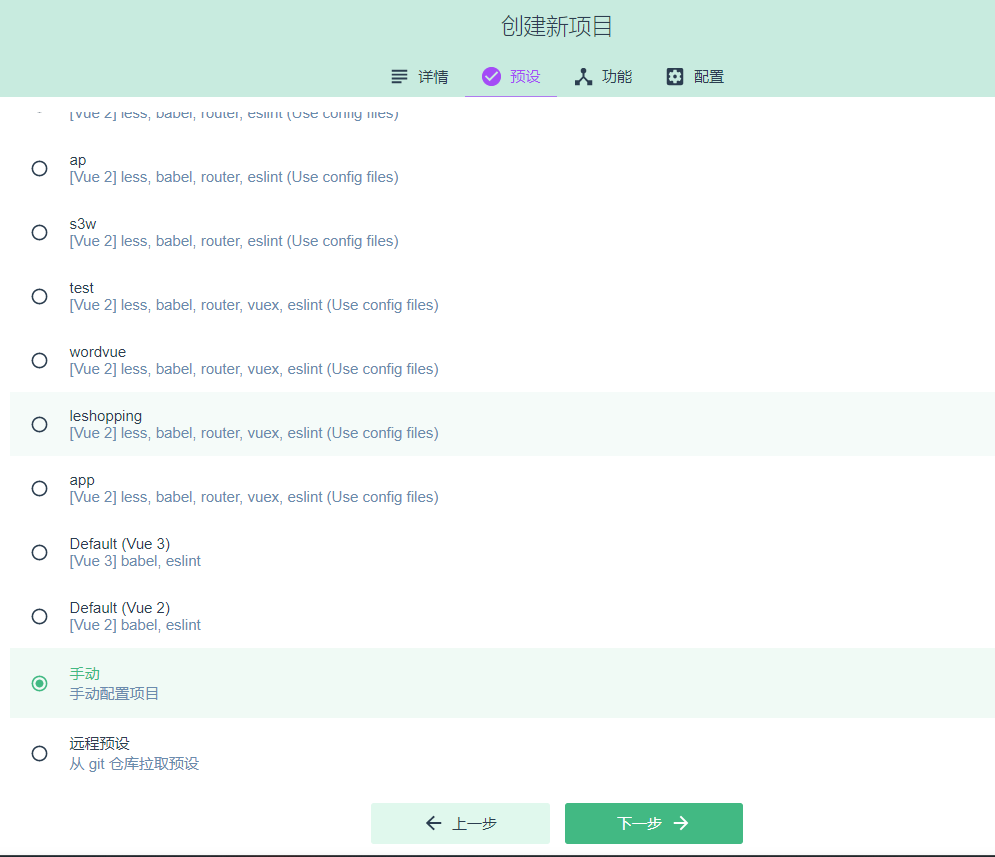Select the ap preset radio button

39,168
